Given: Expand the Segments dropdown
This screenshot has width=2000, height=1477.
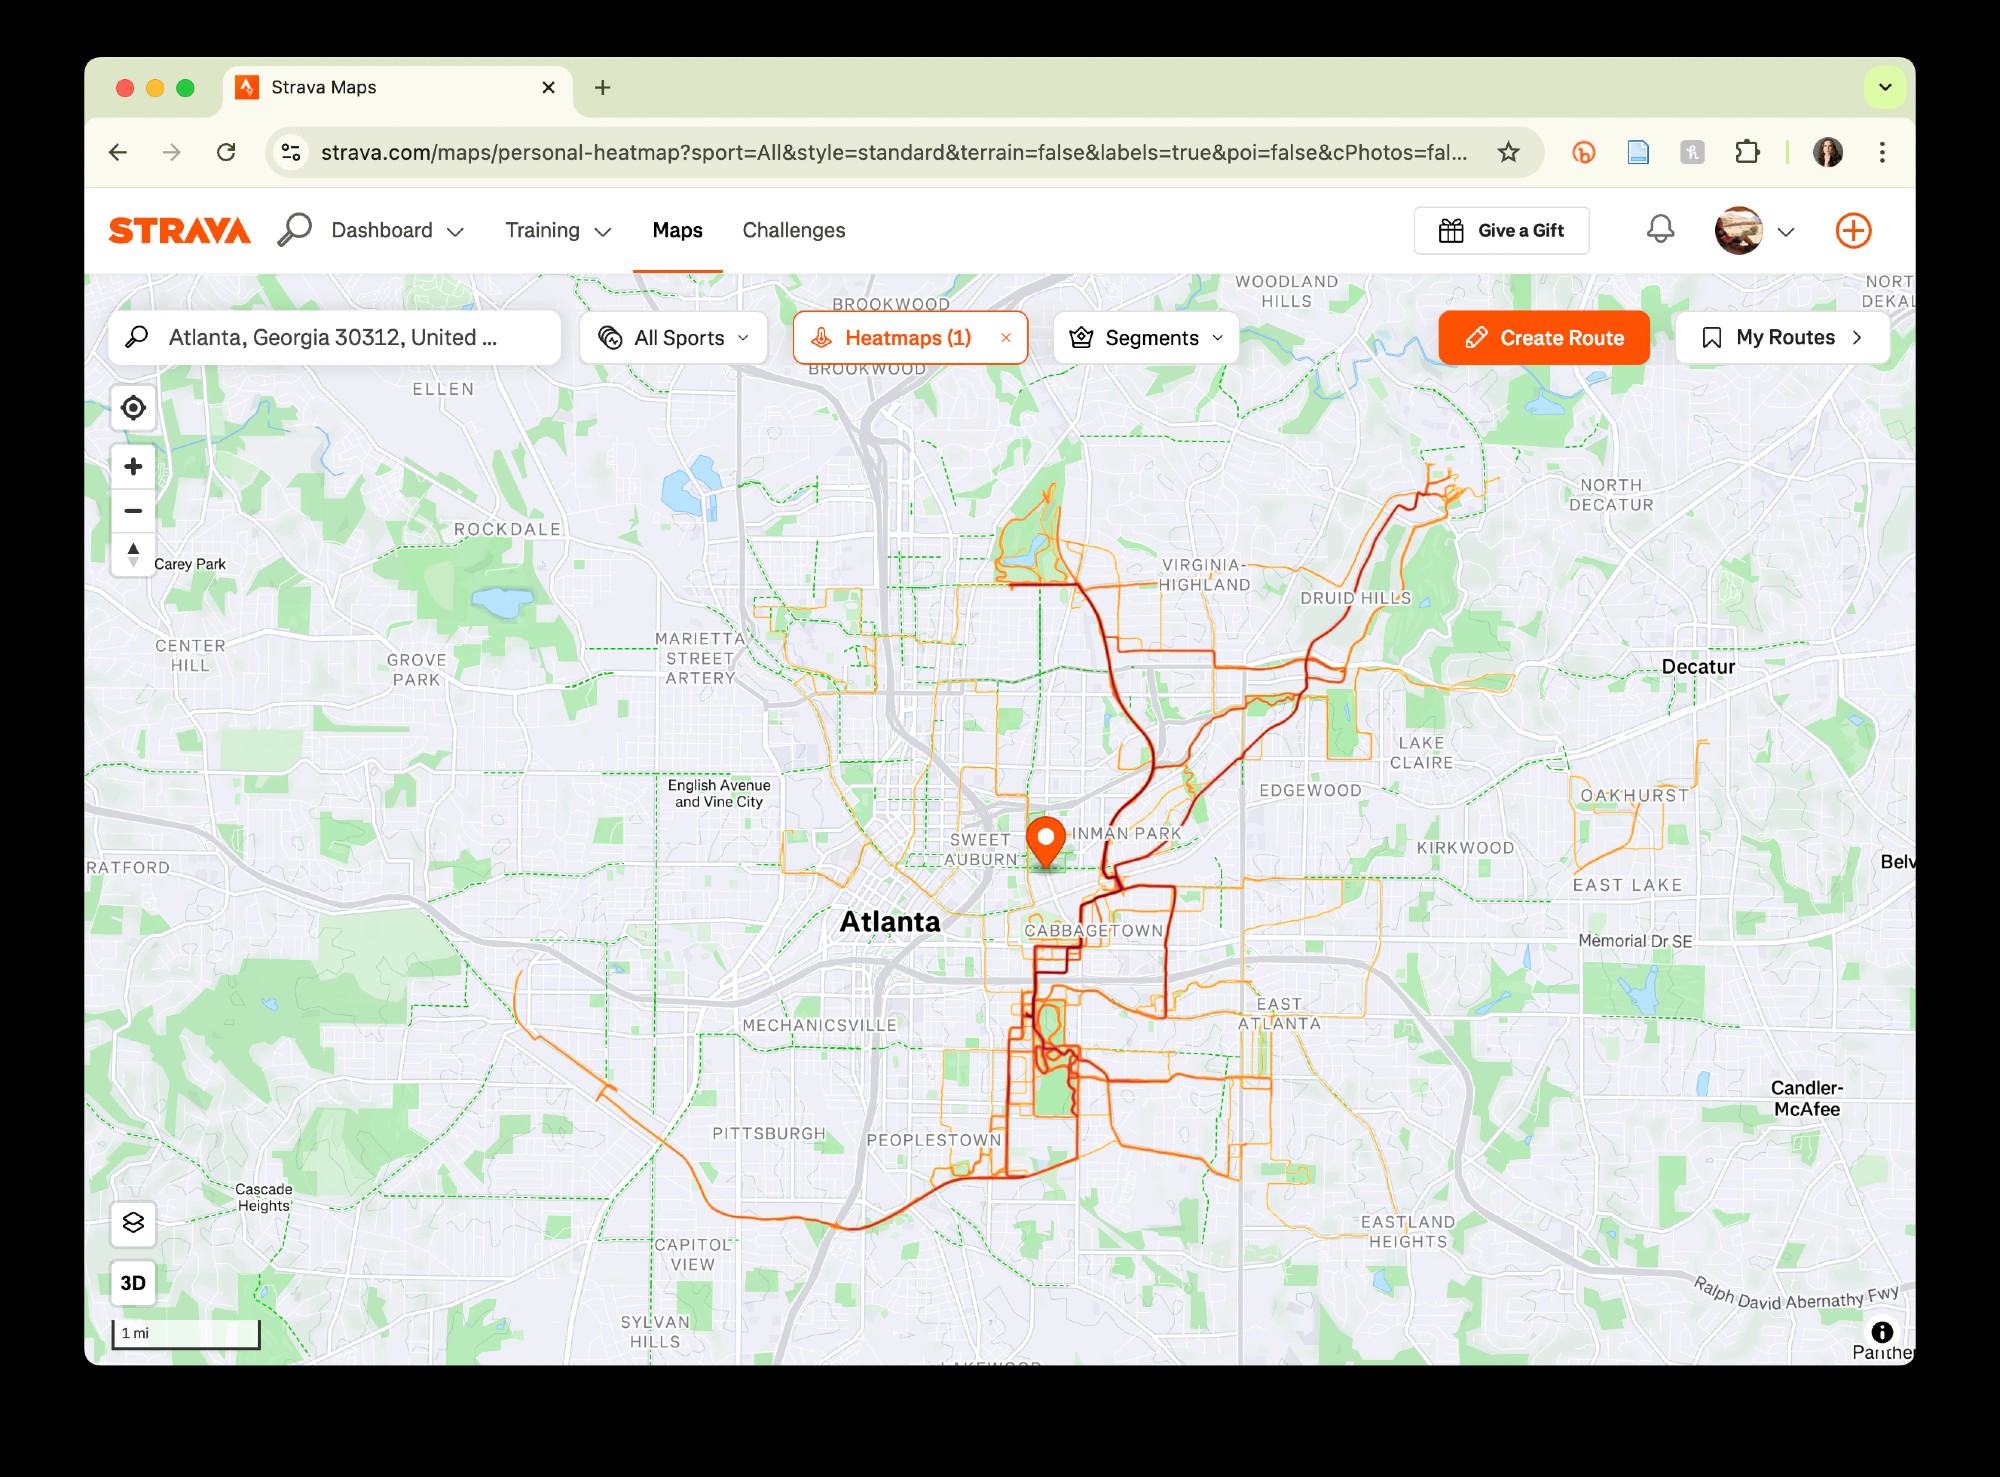Looking at the screenshot, I should pos(1146,338).
